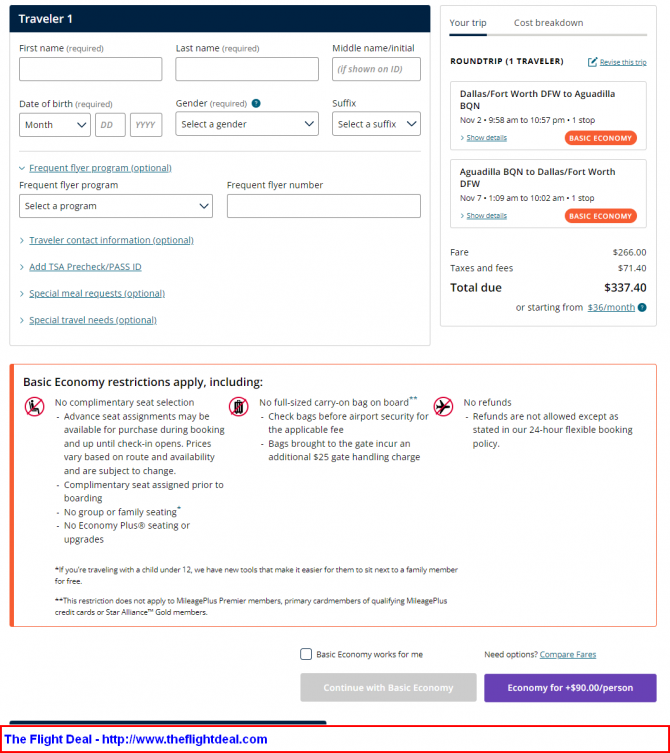The width and height of the screenshot is (670, 753).
Task: Click the no carry-on bag icon
Action: (239, 407)
